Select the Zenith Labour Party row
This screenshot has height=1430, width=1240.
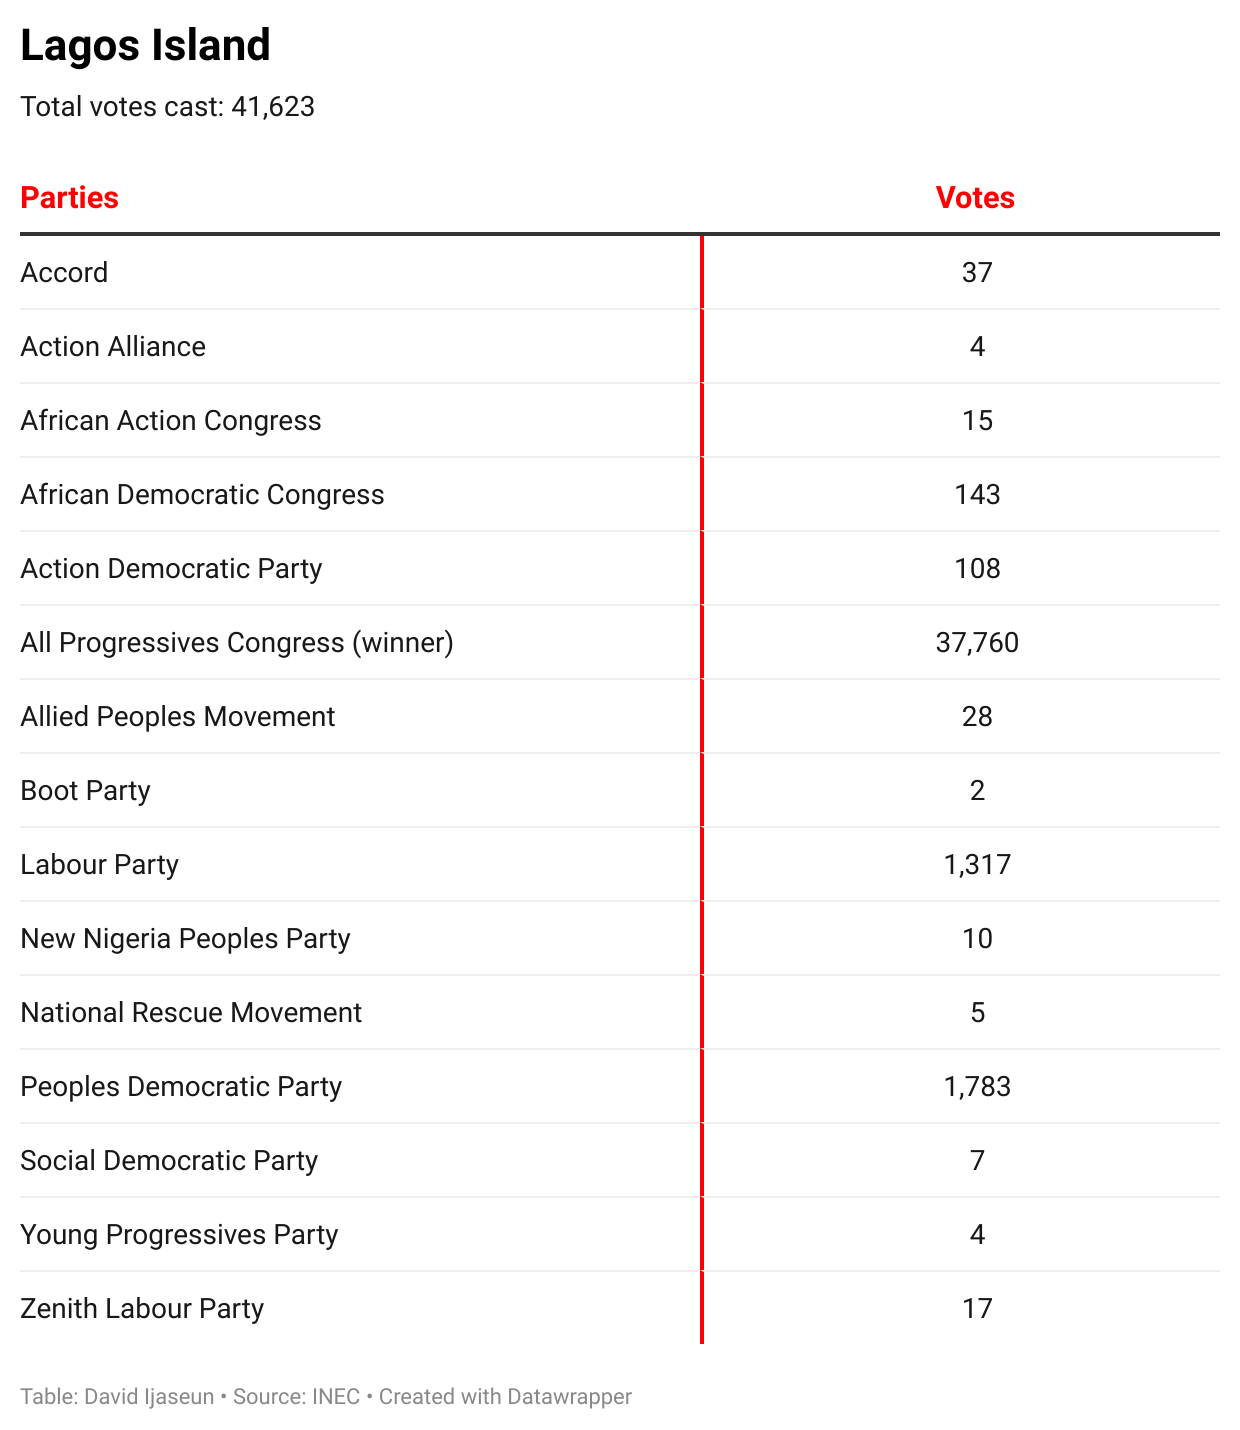(x=142, y=1309)
